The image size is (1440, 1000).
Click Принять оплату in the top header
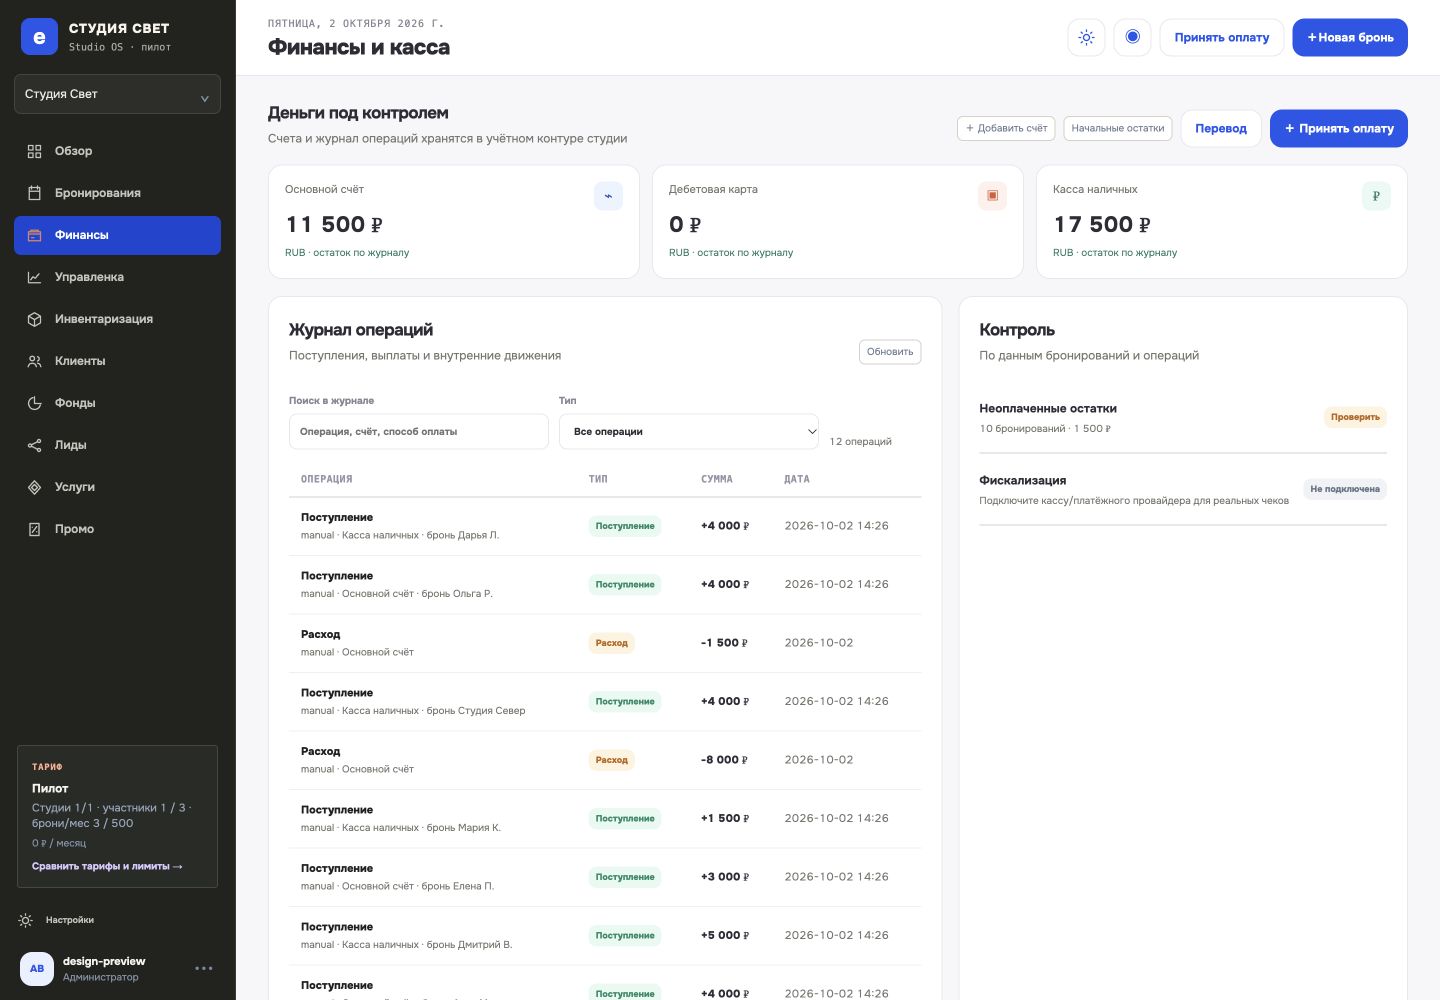1221,38
